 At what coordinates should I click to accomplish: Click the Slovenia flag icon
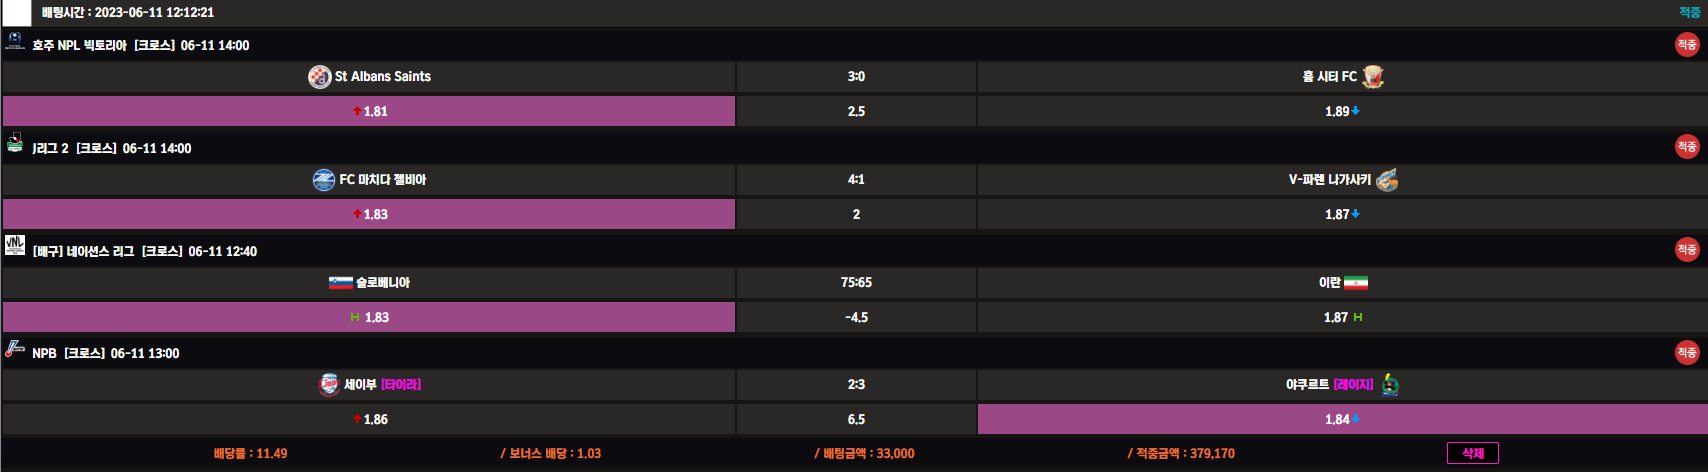click(341, 283)
